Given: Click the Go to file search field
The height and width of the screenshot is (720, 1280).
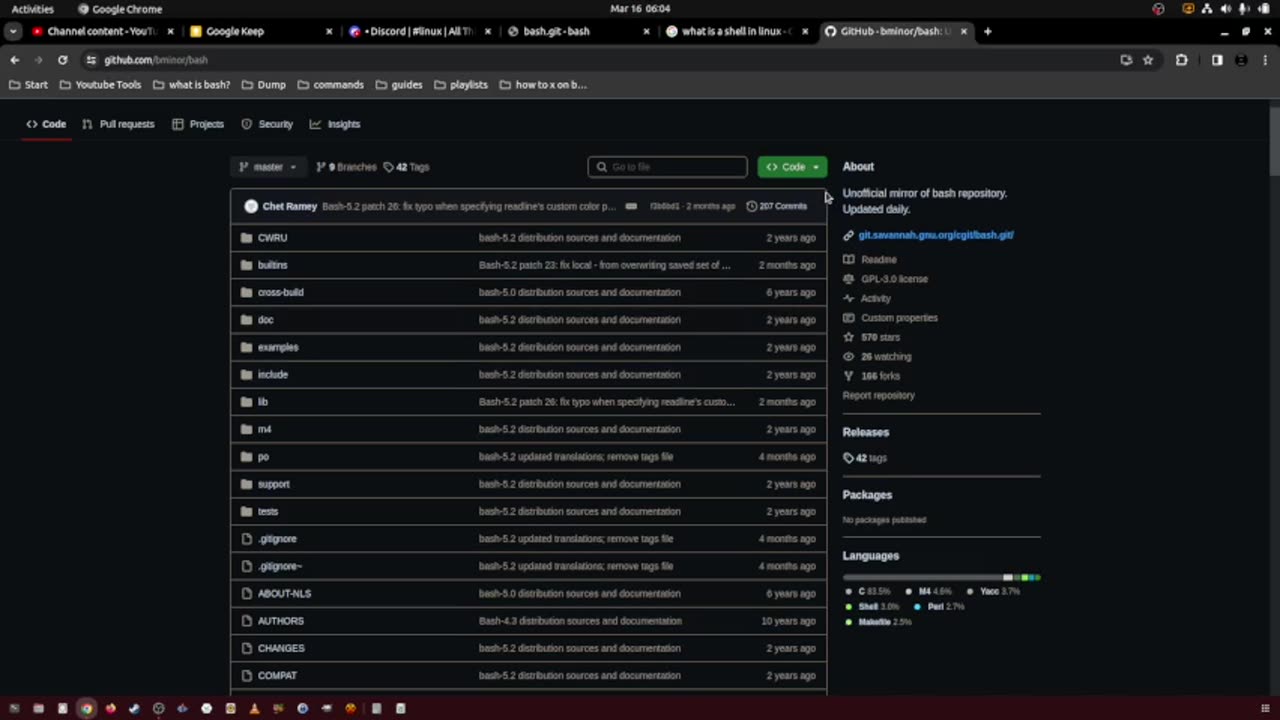Looking at the screenshot, I should click(x=667, y=167).
